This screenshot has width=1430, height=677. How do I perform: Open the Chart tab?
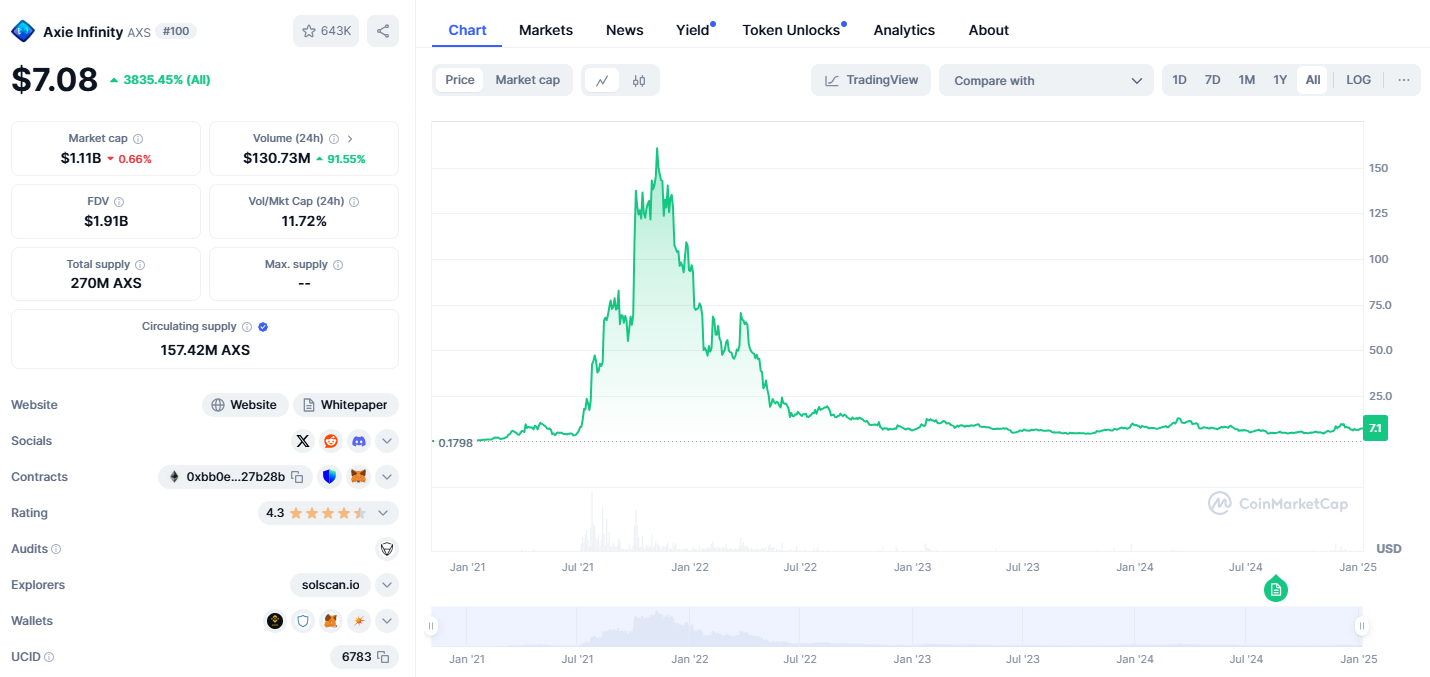point(467,30)
